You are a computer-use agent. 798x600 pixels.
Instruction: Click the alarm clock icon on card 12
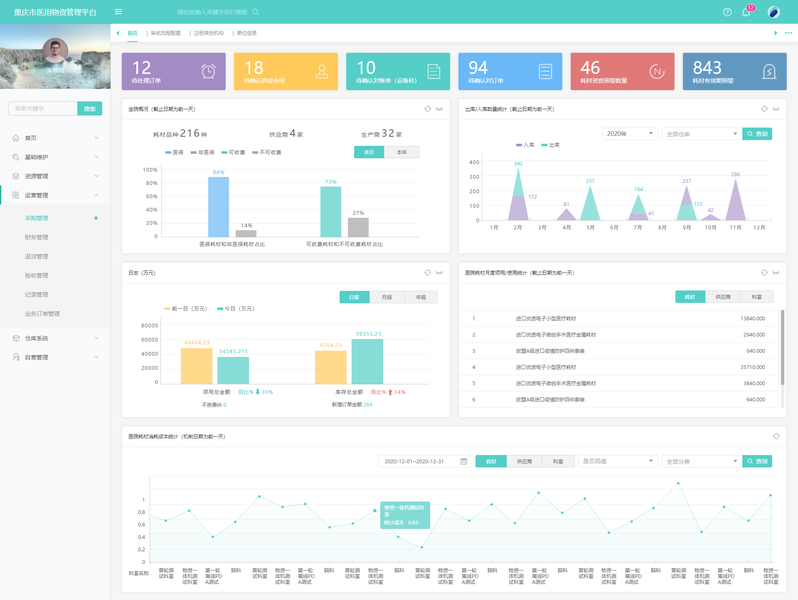pos(208,71)
